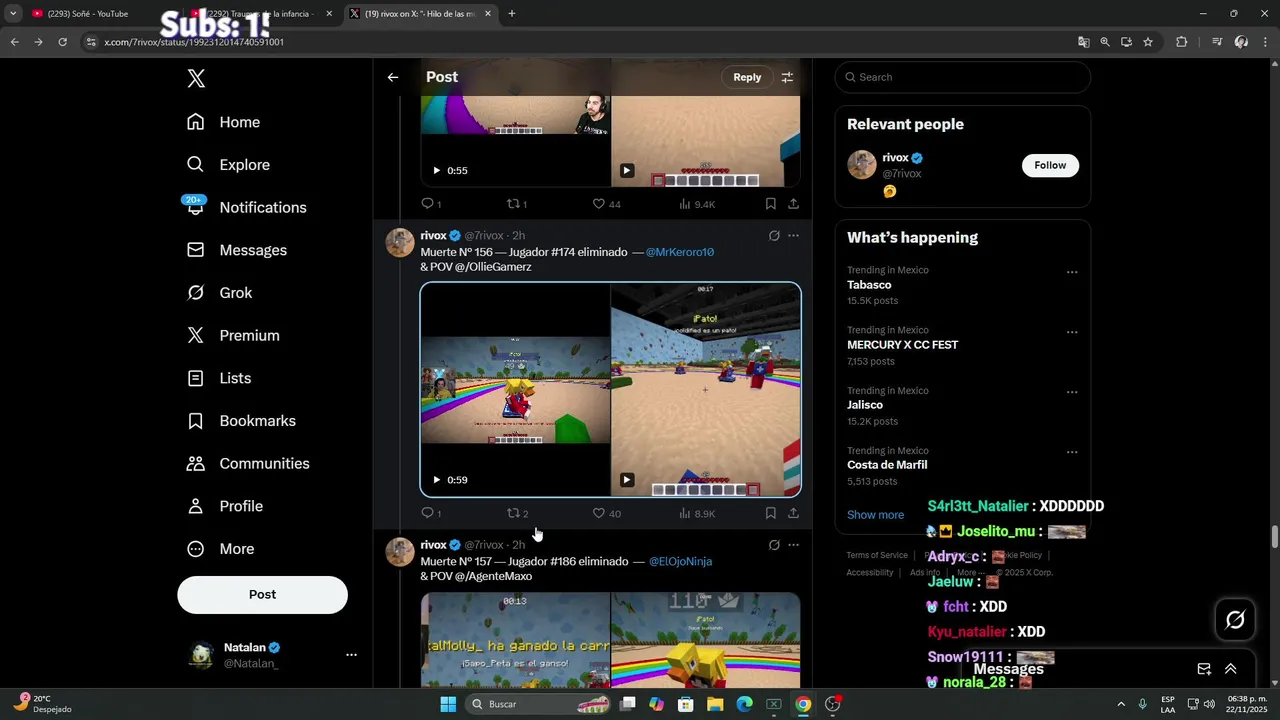Open Home in the sidebar

[224, 122]
